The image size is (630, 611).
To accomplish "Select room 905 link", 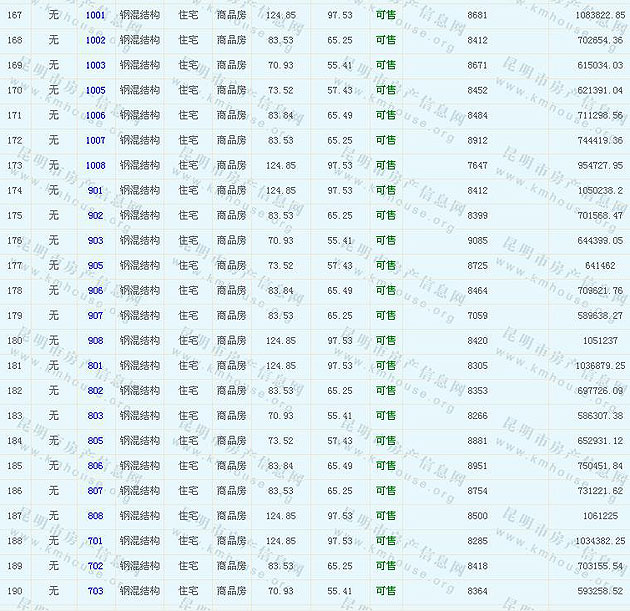I will click(x=95, y=266).
